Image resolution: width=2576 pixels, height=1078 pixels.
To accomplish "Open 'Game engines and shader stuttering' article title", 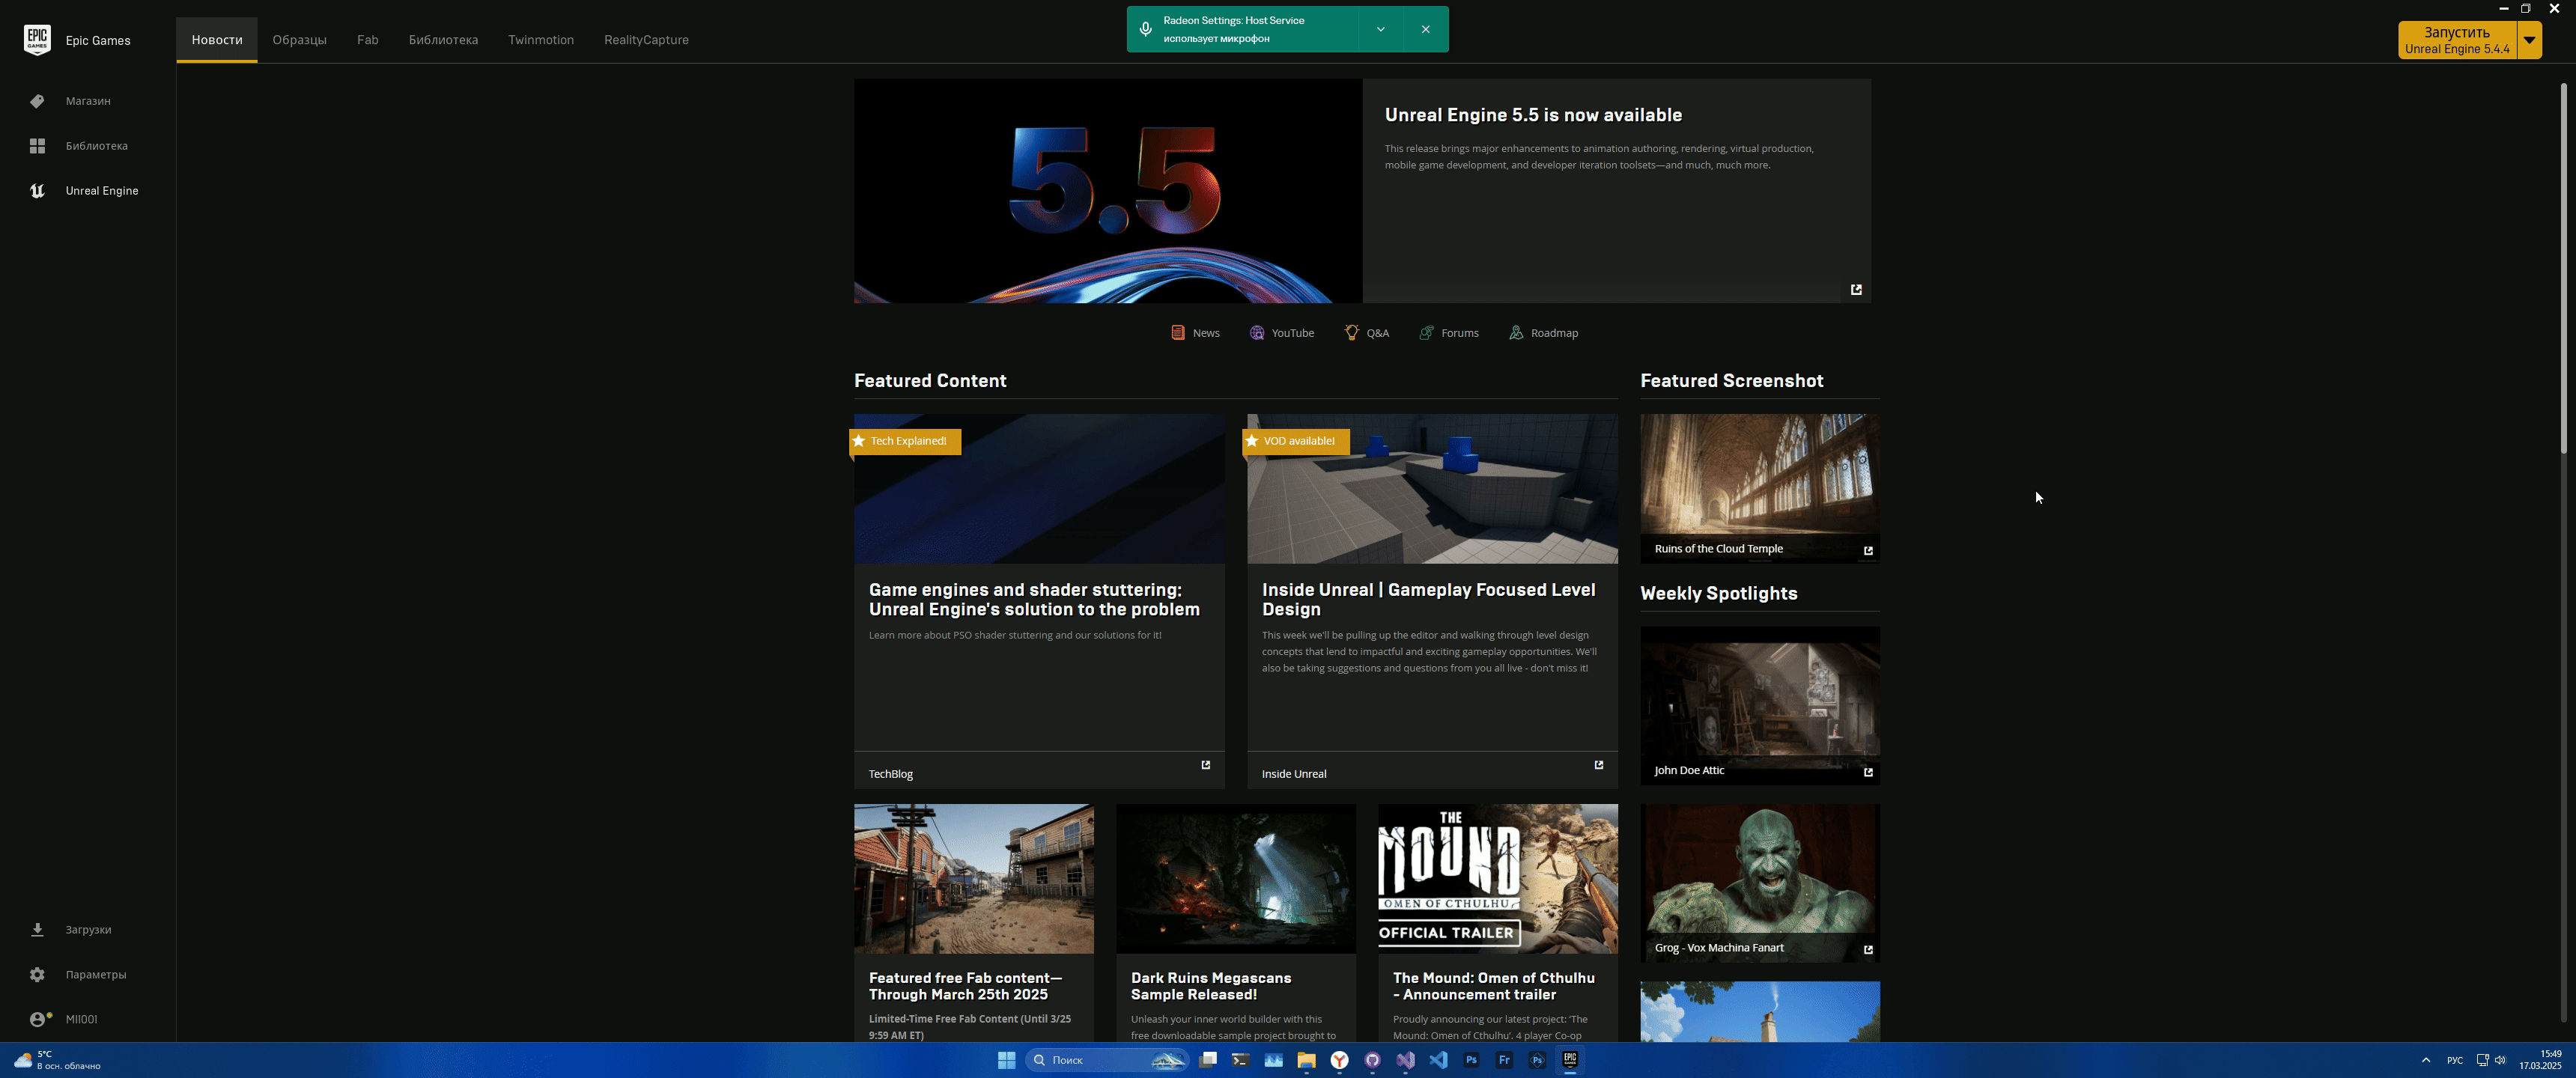I will [x=1034, y=599].
